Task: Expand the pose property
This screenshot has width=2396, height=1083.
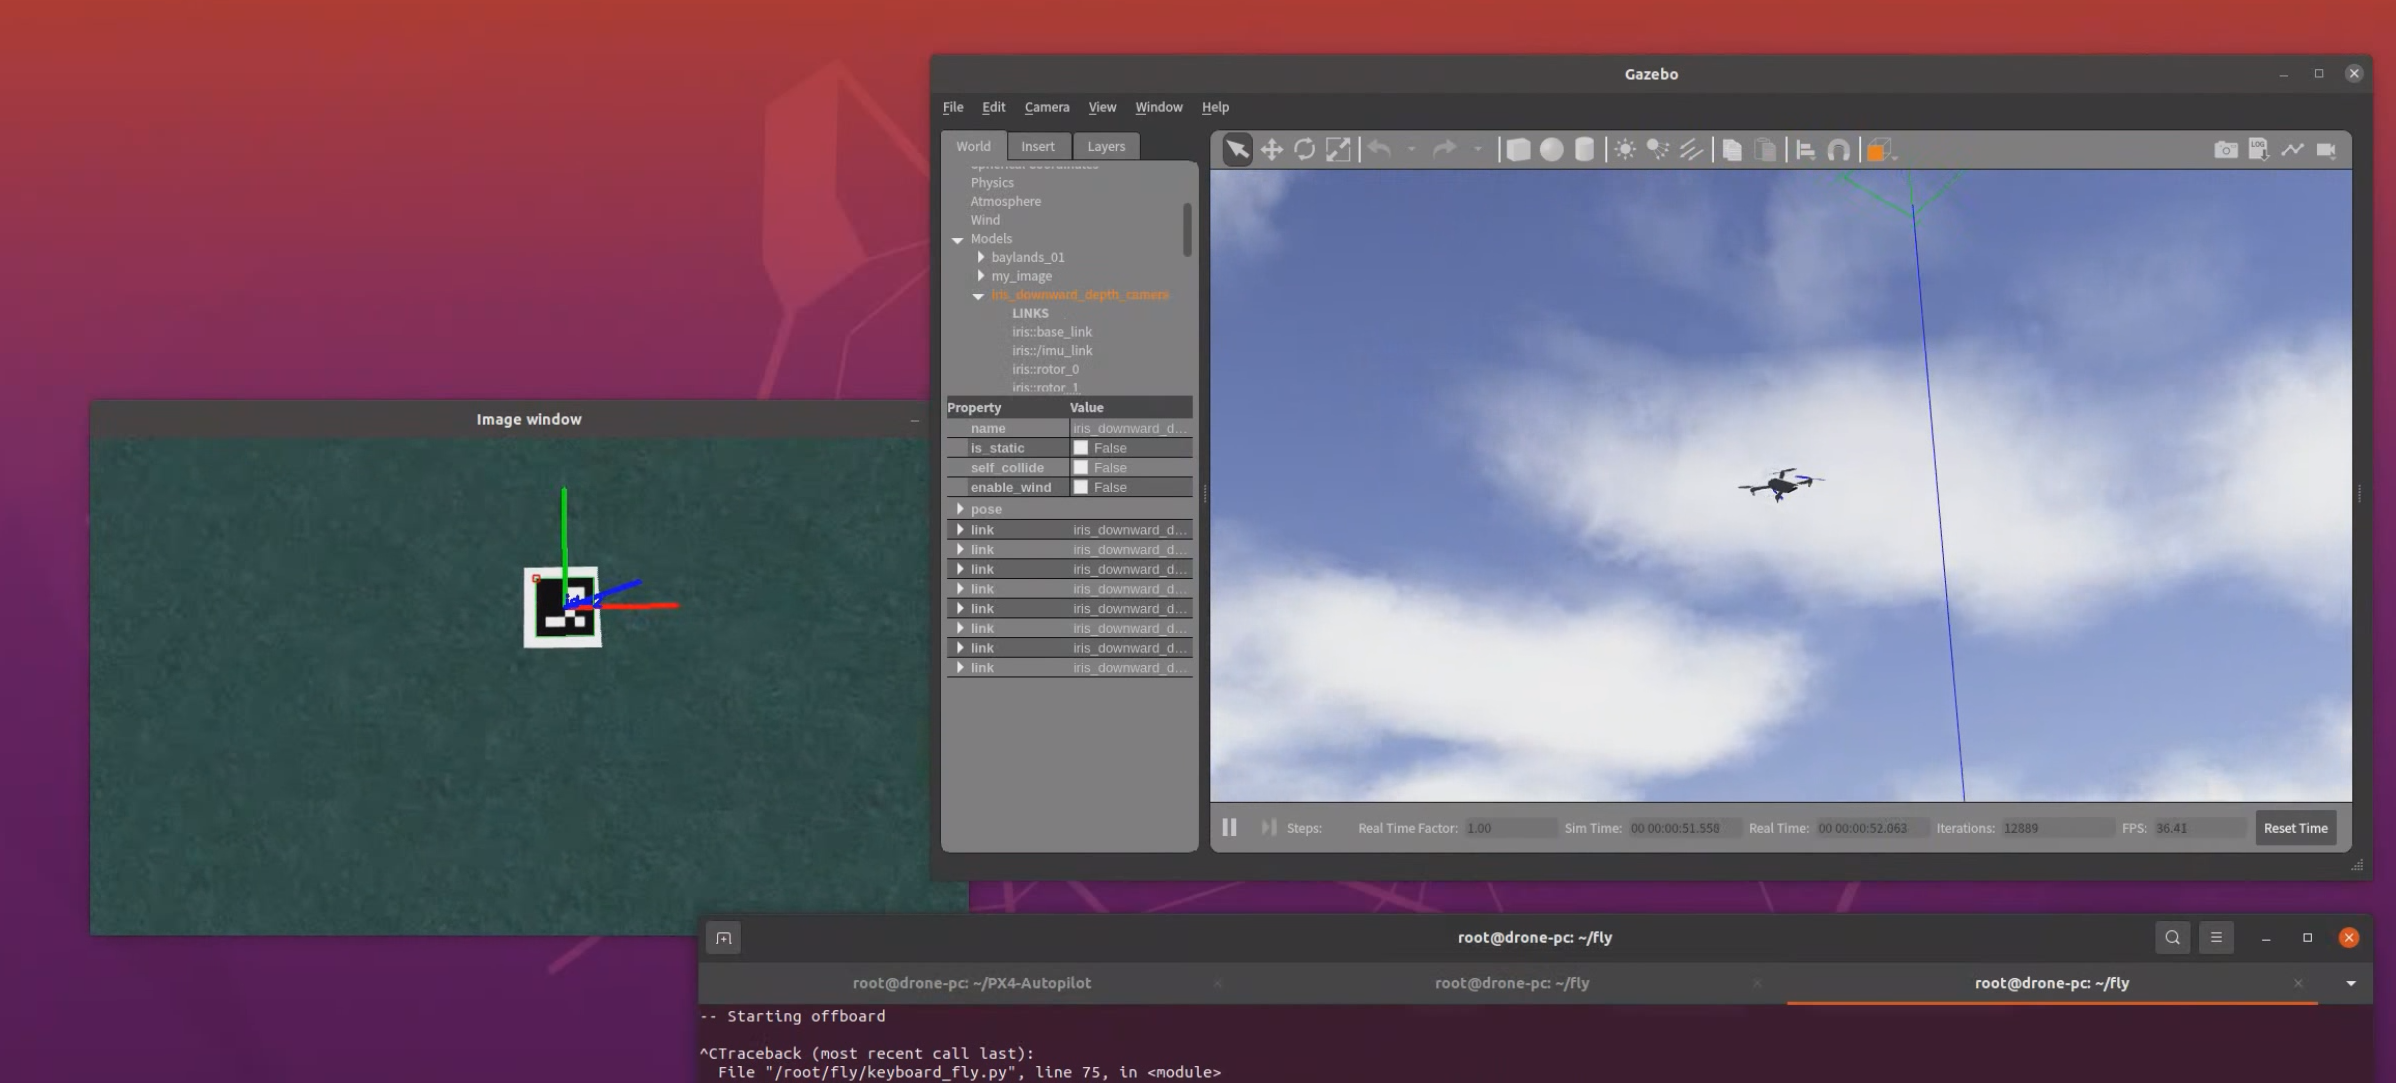Action: 960,509
